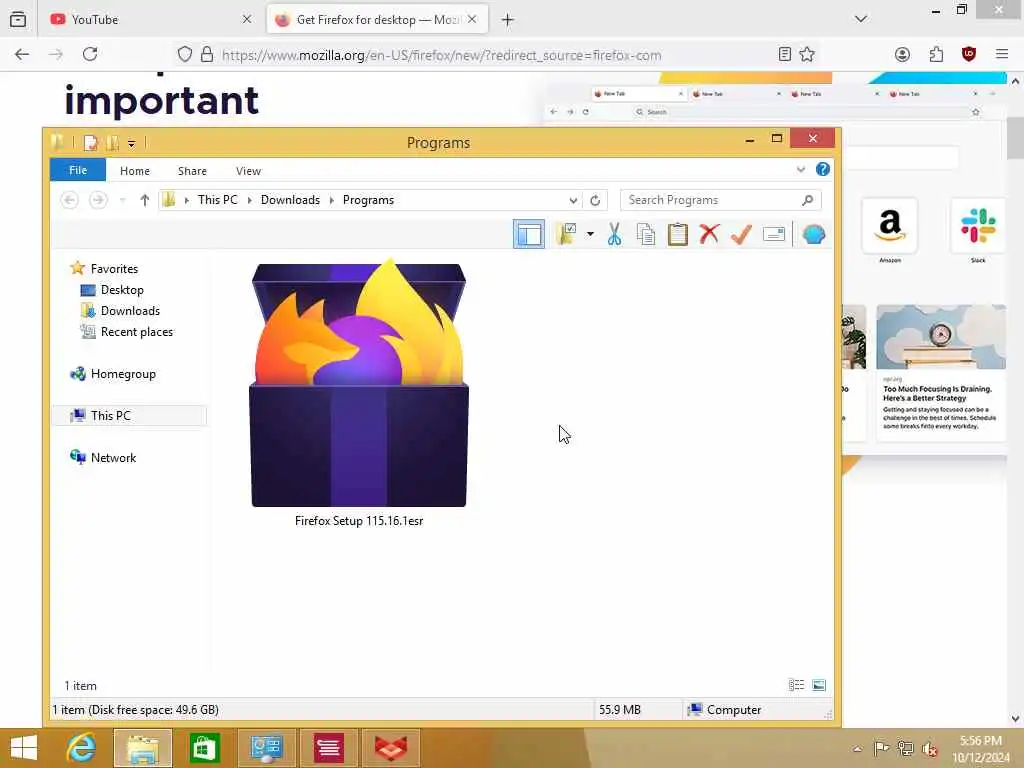Open Explorer recent locations dropdown arrow
Screen dimensions: 1024x768
coord(122,200)
